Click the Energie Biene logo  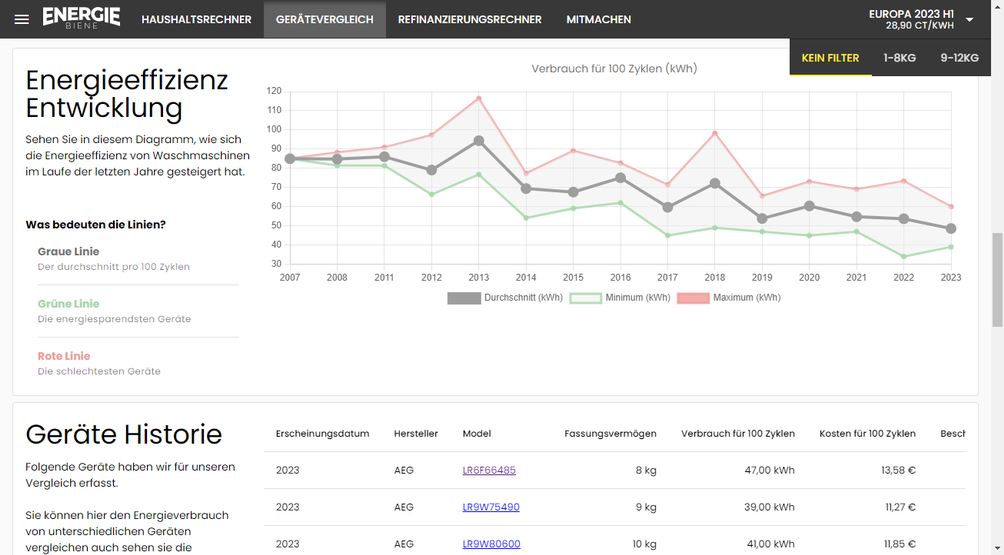click(x=81, y=18)
